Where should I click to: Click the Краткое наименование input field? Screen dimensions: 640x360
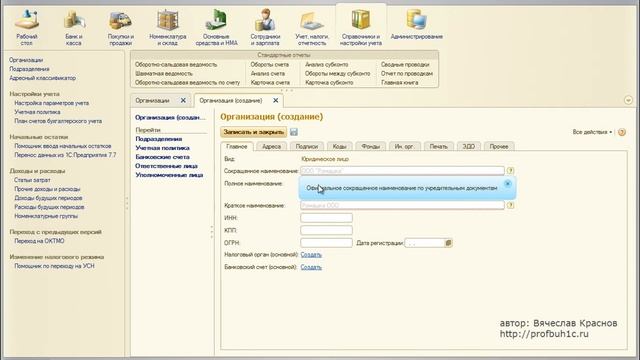click(402, 205)
